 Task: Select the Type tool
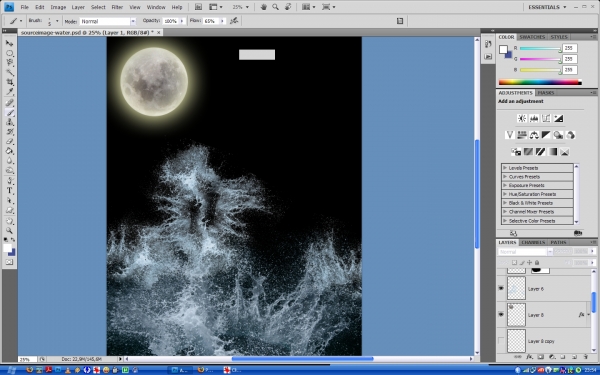10,191
